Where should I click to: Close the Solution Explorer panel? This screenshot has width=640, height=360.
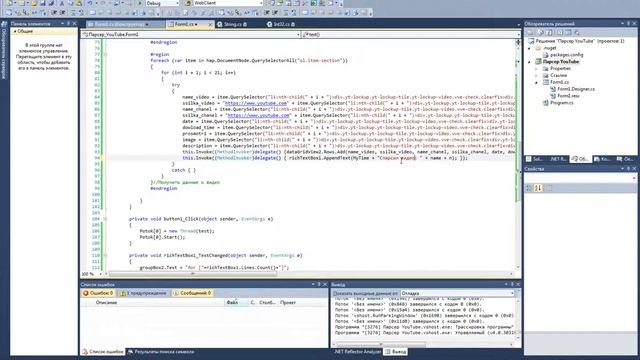coord(634,24)
